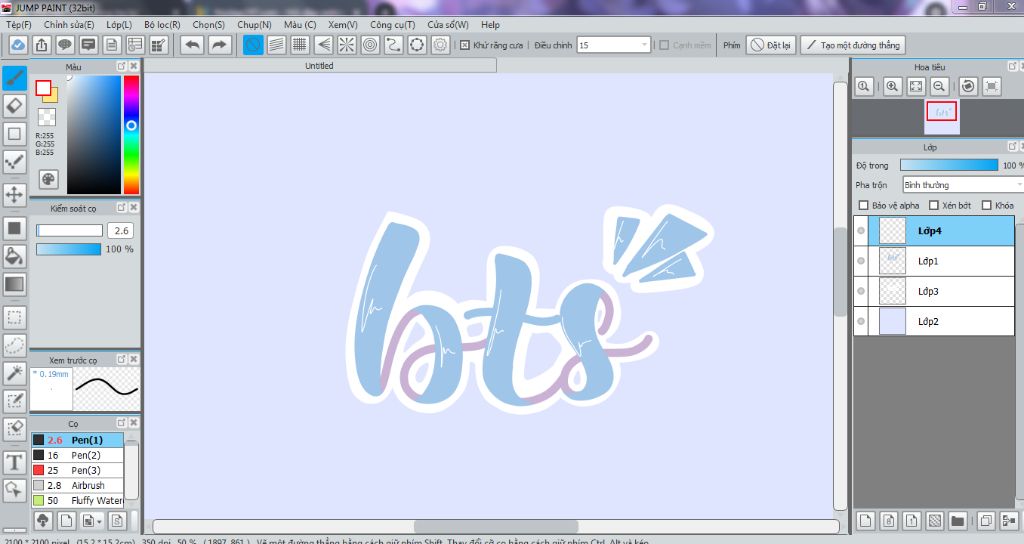Select the filled rectangle tool
Image resolution: width=1024 pixels, height=544 pixels.
coord(14,229)
